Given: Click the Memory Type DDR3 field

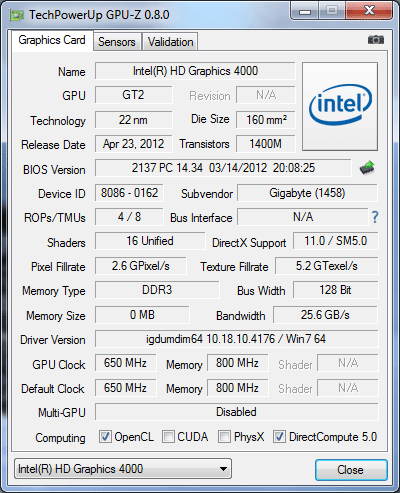Looking at the screenshot, I should coord(157,290).
